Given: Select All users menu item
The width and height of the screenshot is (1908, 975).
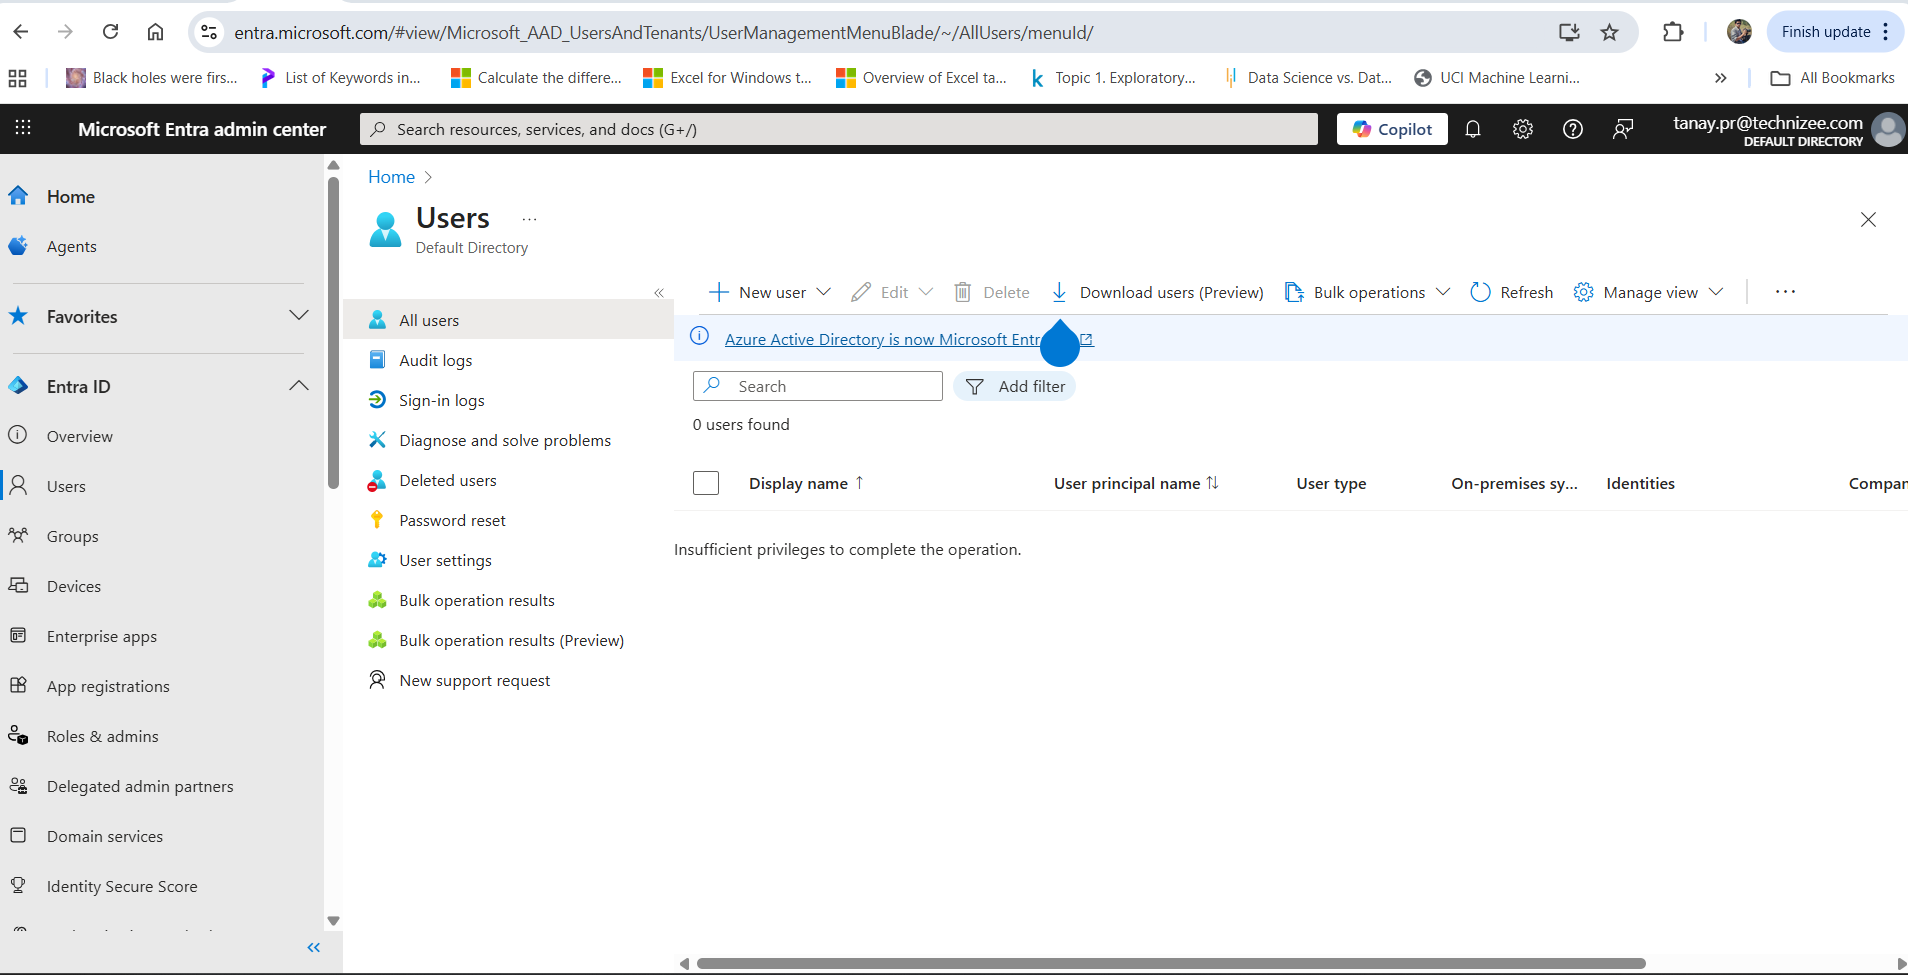Looking at the screenshot, I should tap(508, 320).
